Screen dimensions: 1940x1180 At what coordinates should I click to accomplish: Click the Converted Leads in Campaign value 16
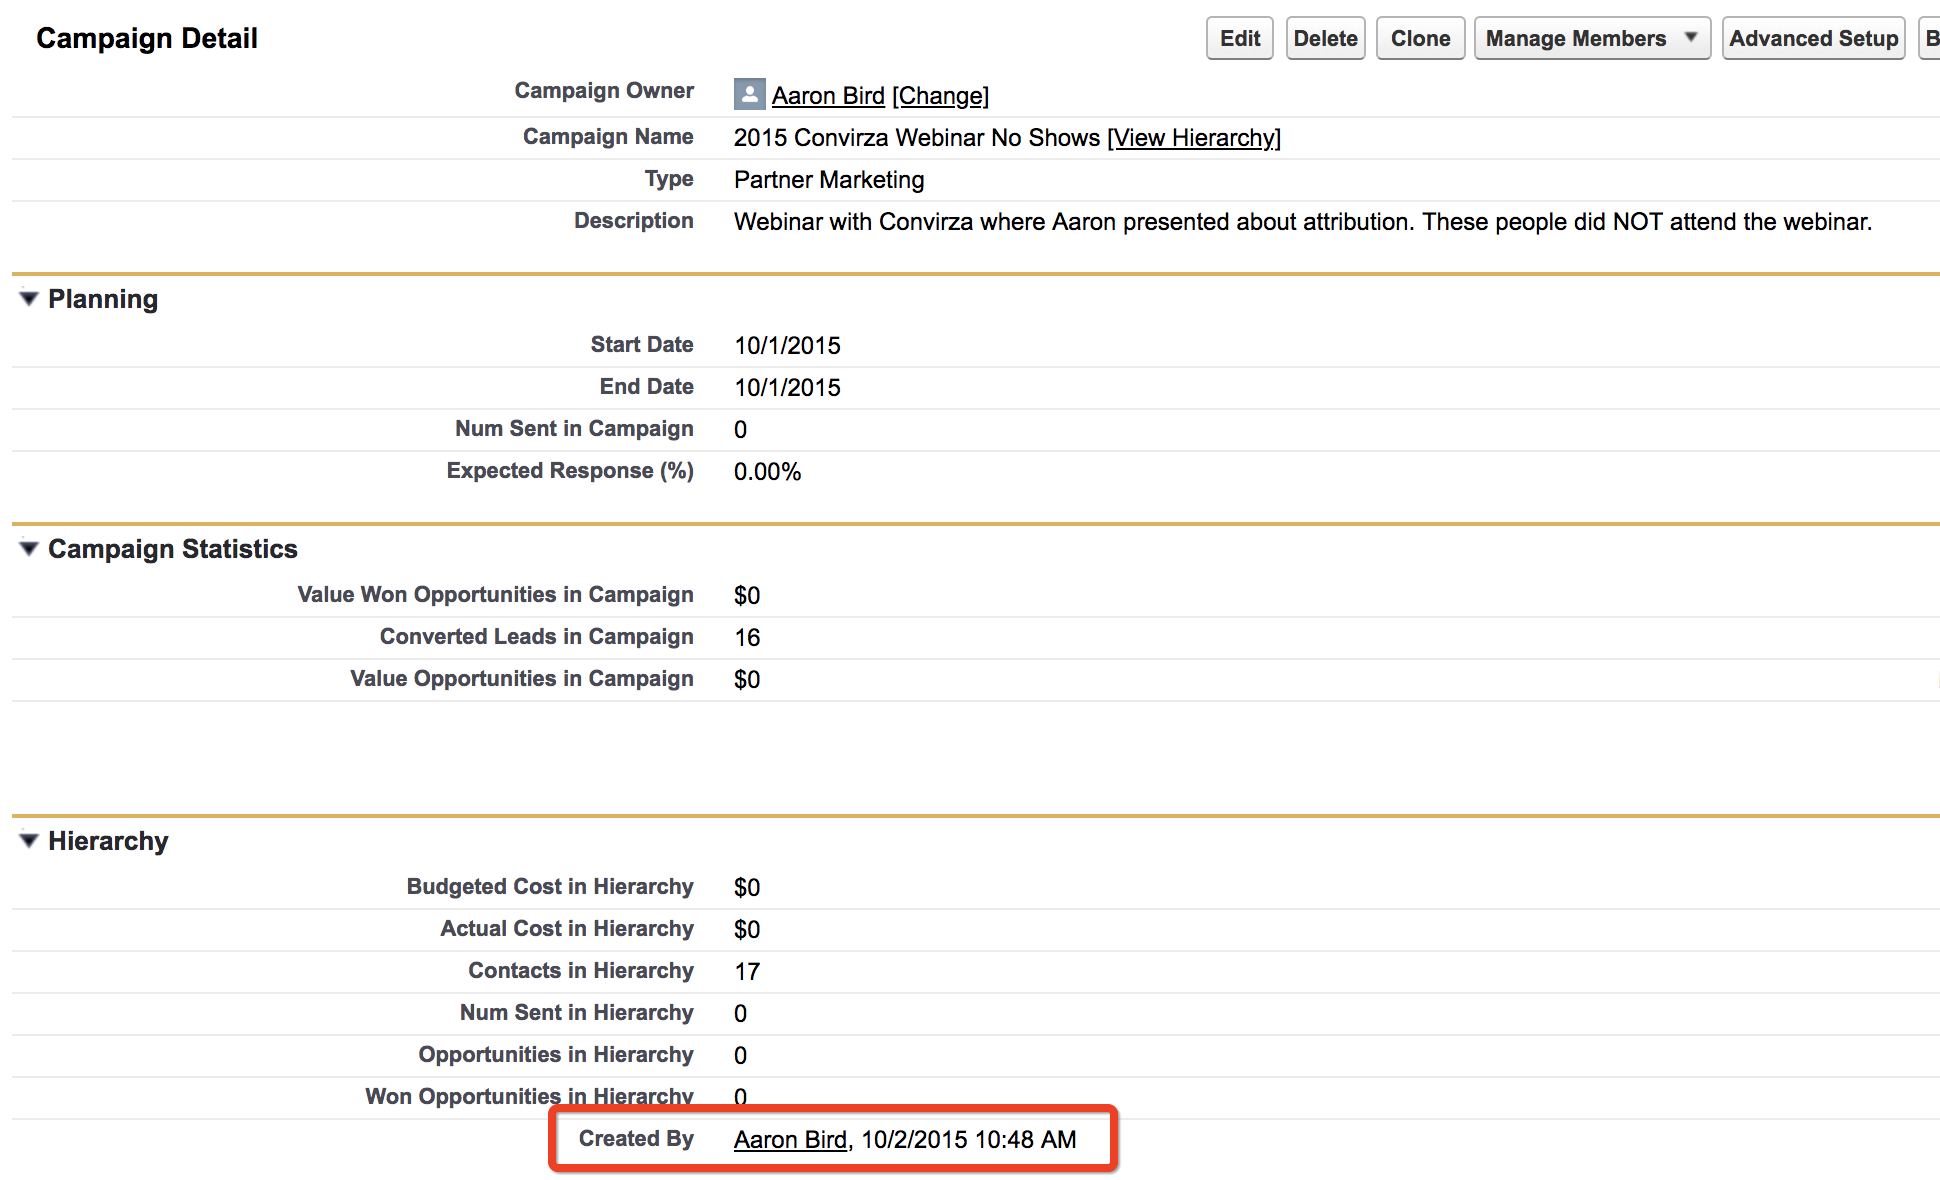747,638
